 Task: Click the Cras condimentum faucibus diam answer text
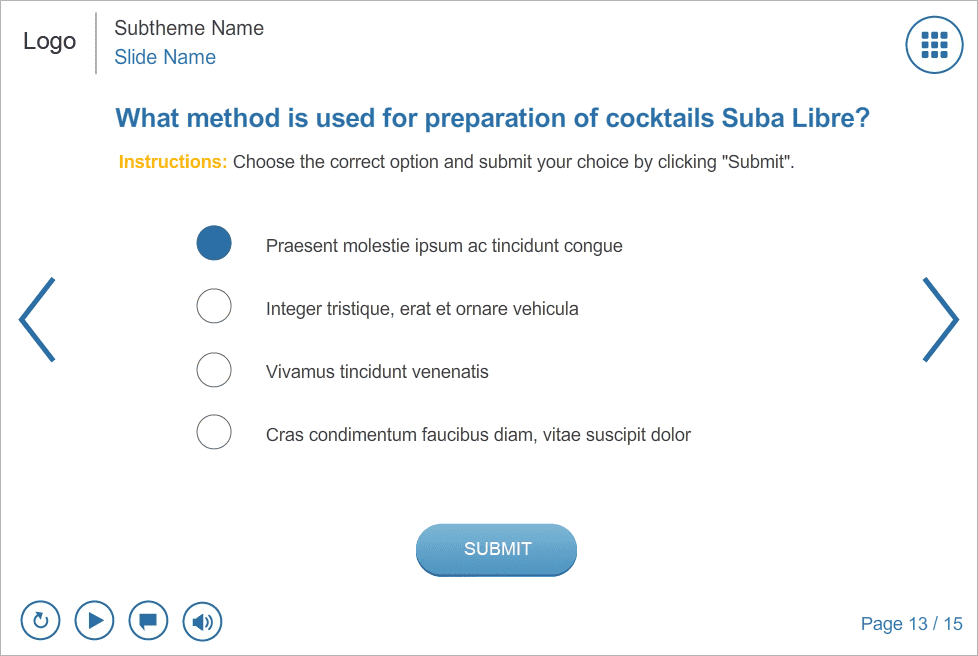point(402,435)
